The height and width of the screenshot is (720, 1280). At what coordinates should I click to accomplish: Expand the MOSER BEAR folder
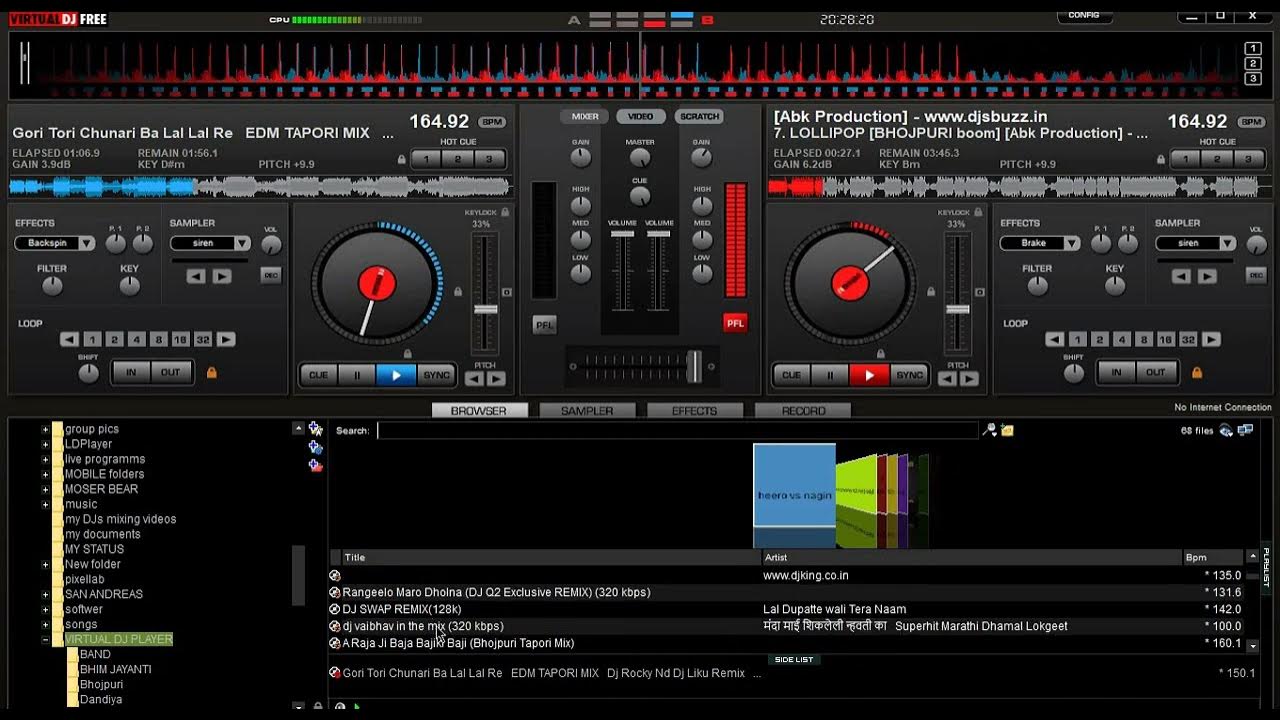pyautogui.click(x=45, y=489)
